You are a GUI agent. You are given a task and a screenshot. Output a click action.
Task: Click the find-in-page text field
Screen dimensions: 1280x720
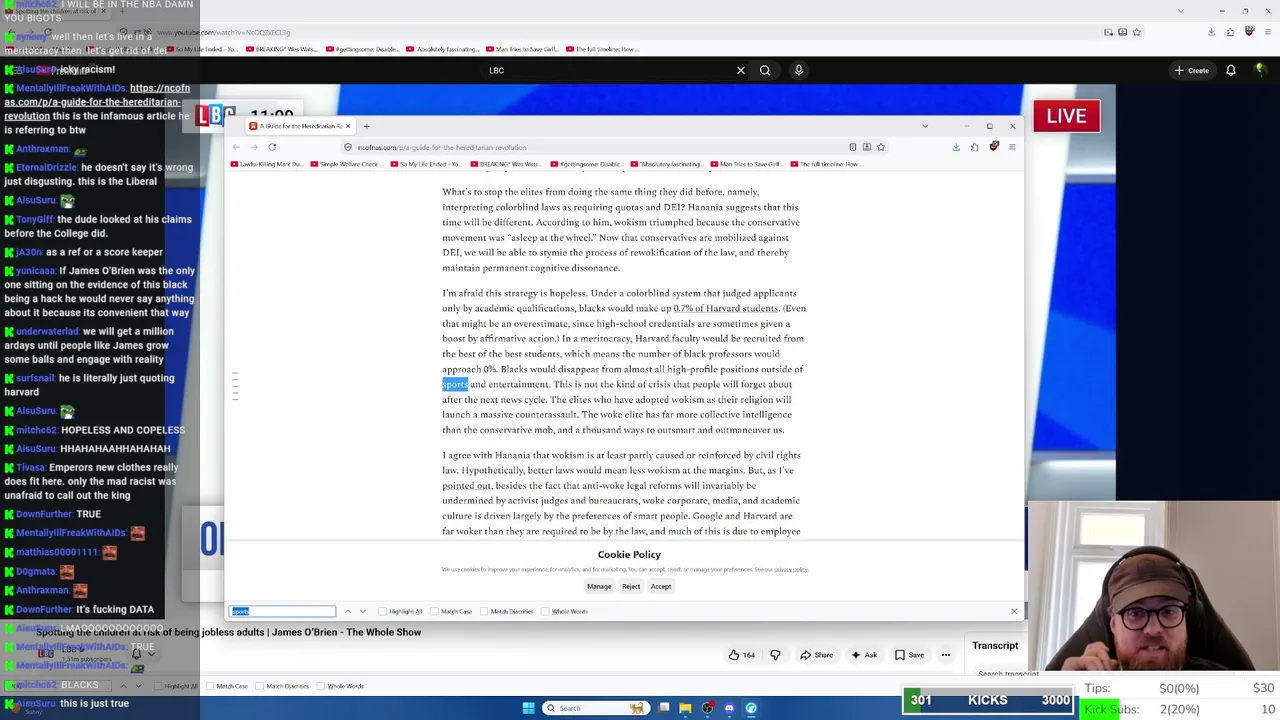(x=283, y=611)
